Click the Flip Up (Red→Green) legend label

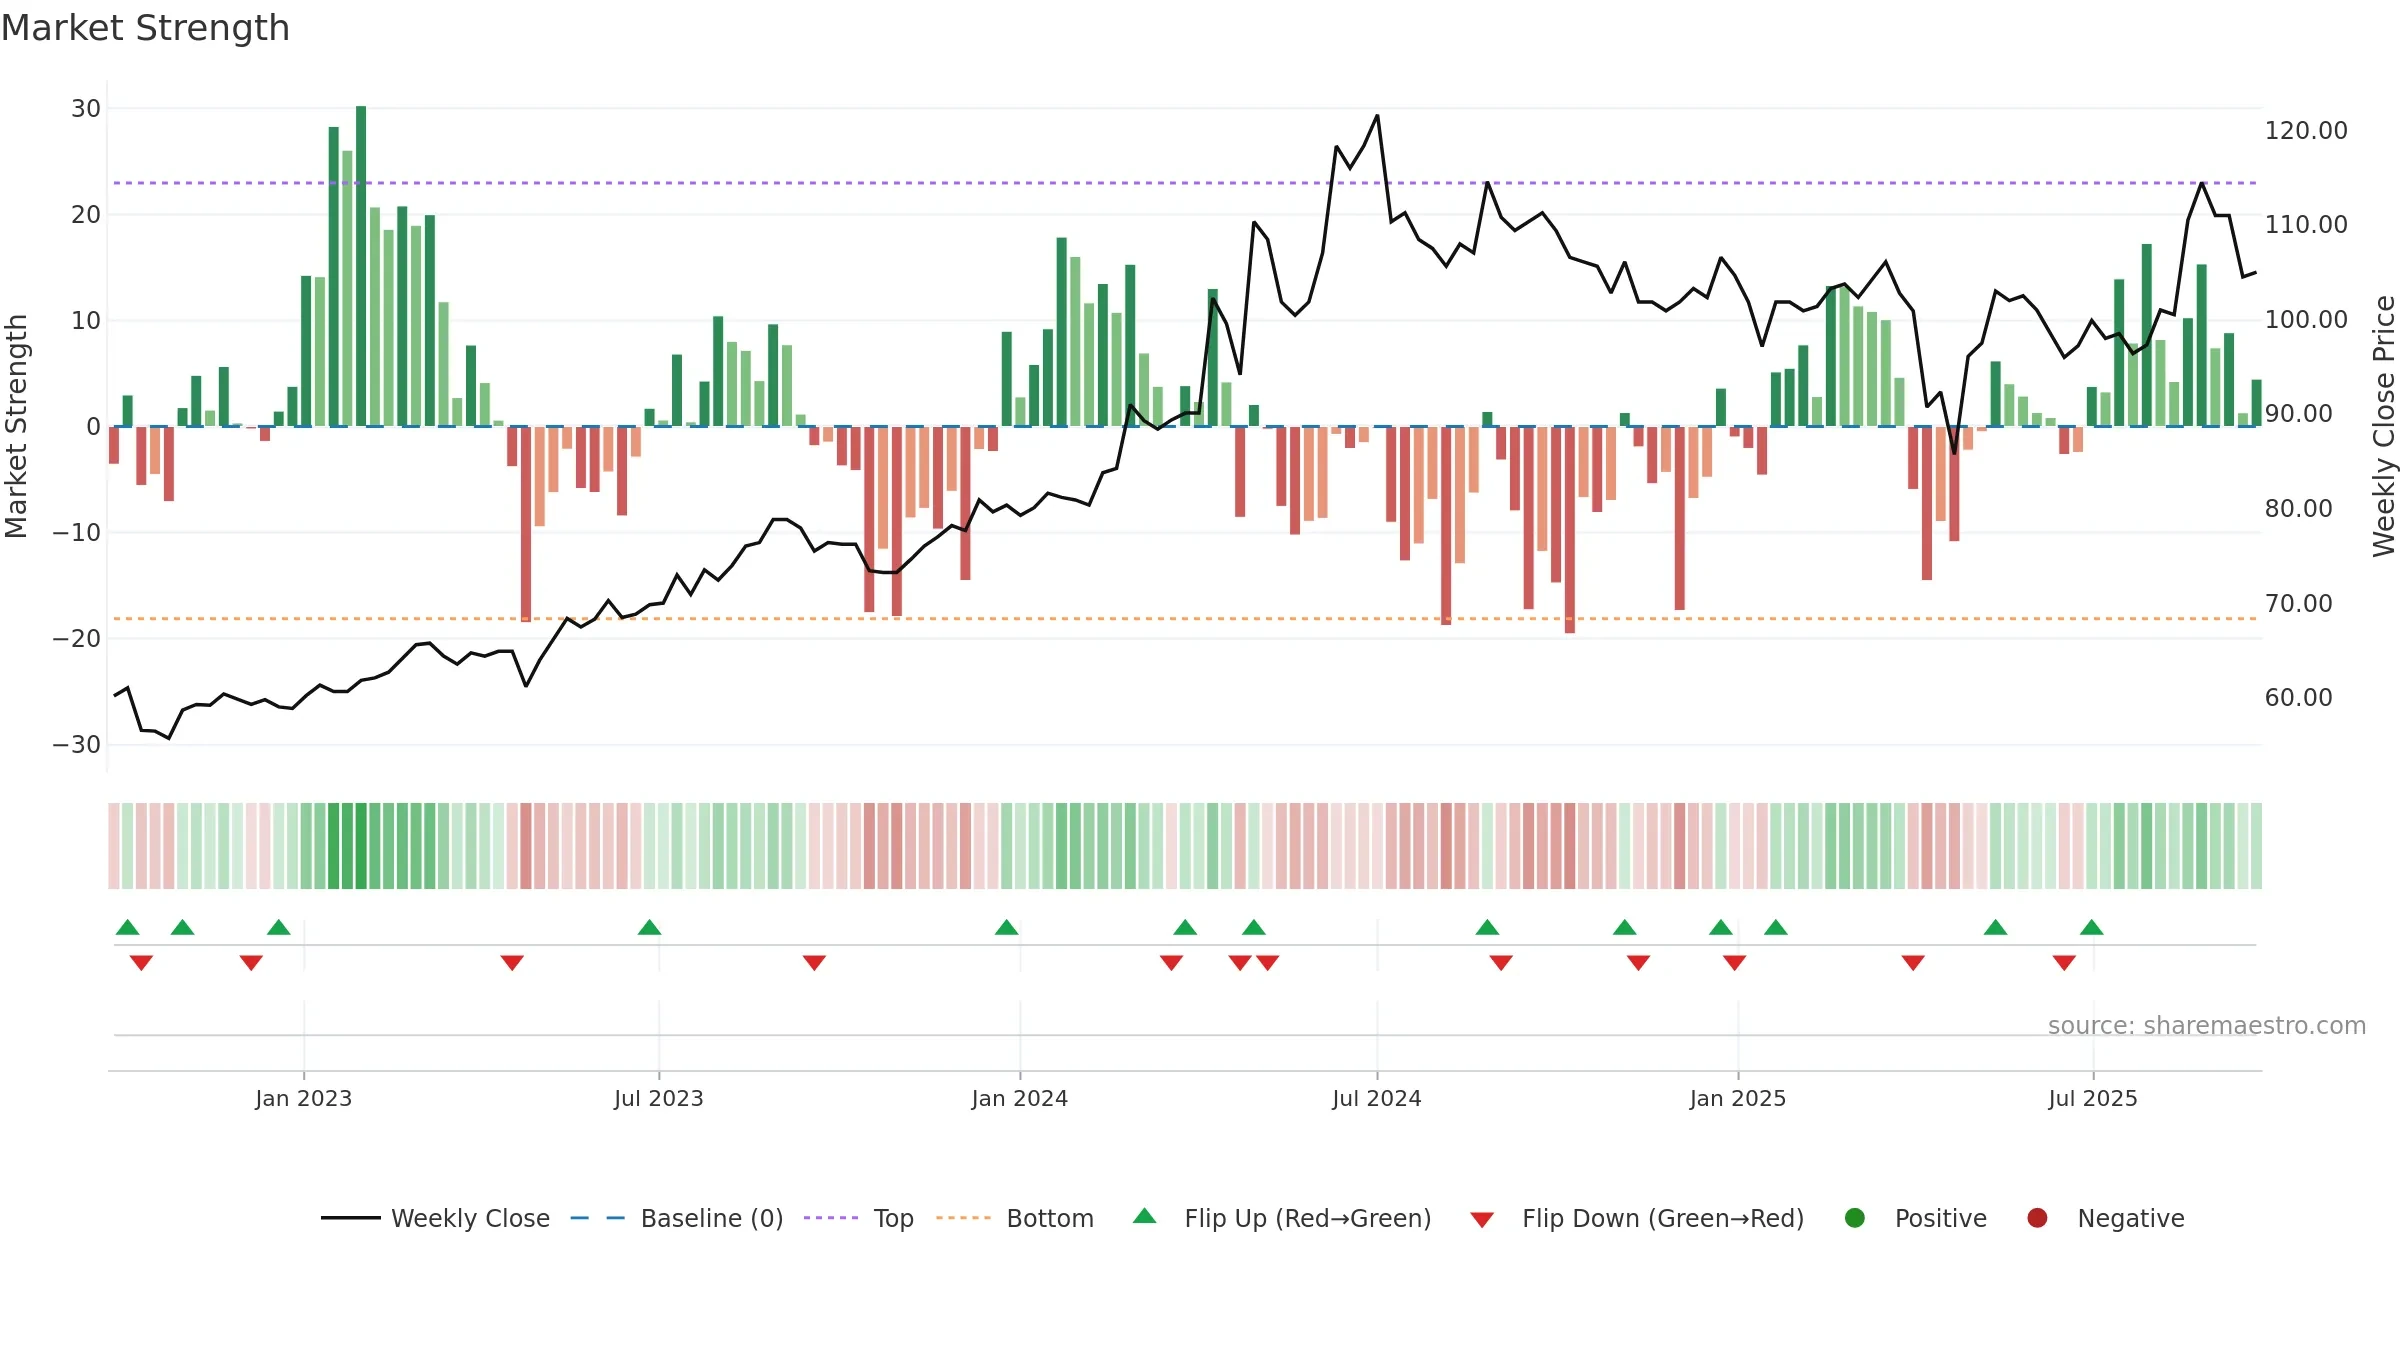coord(1308,1218)
